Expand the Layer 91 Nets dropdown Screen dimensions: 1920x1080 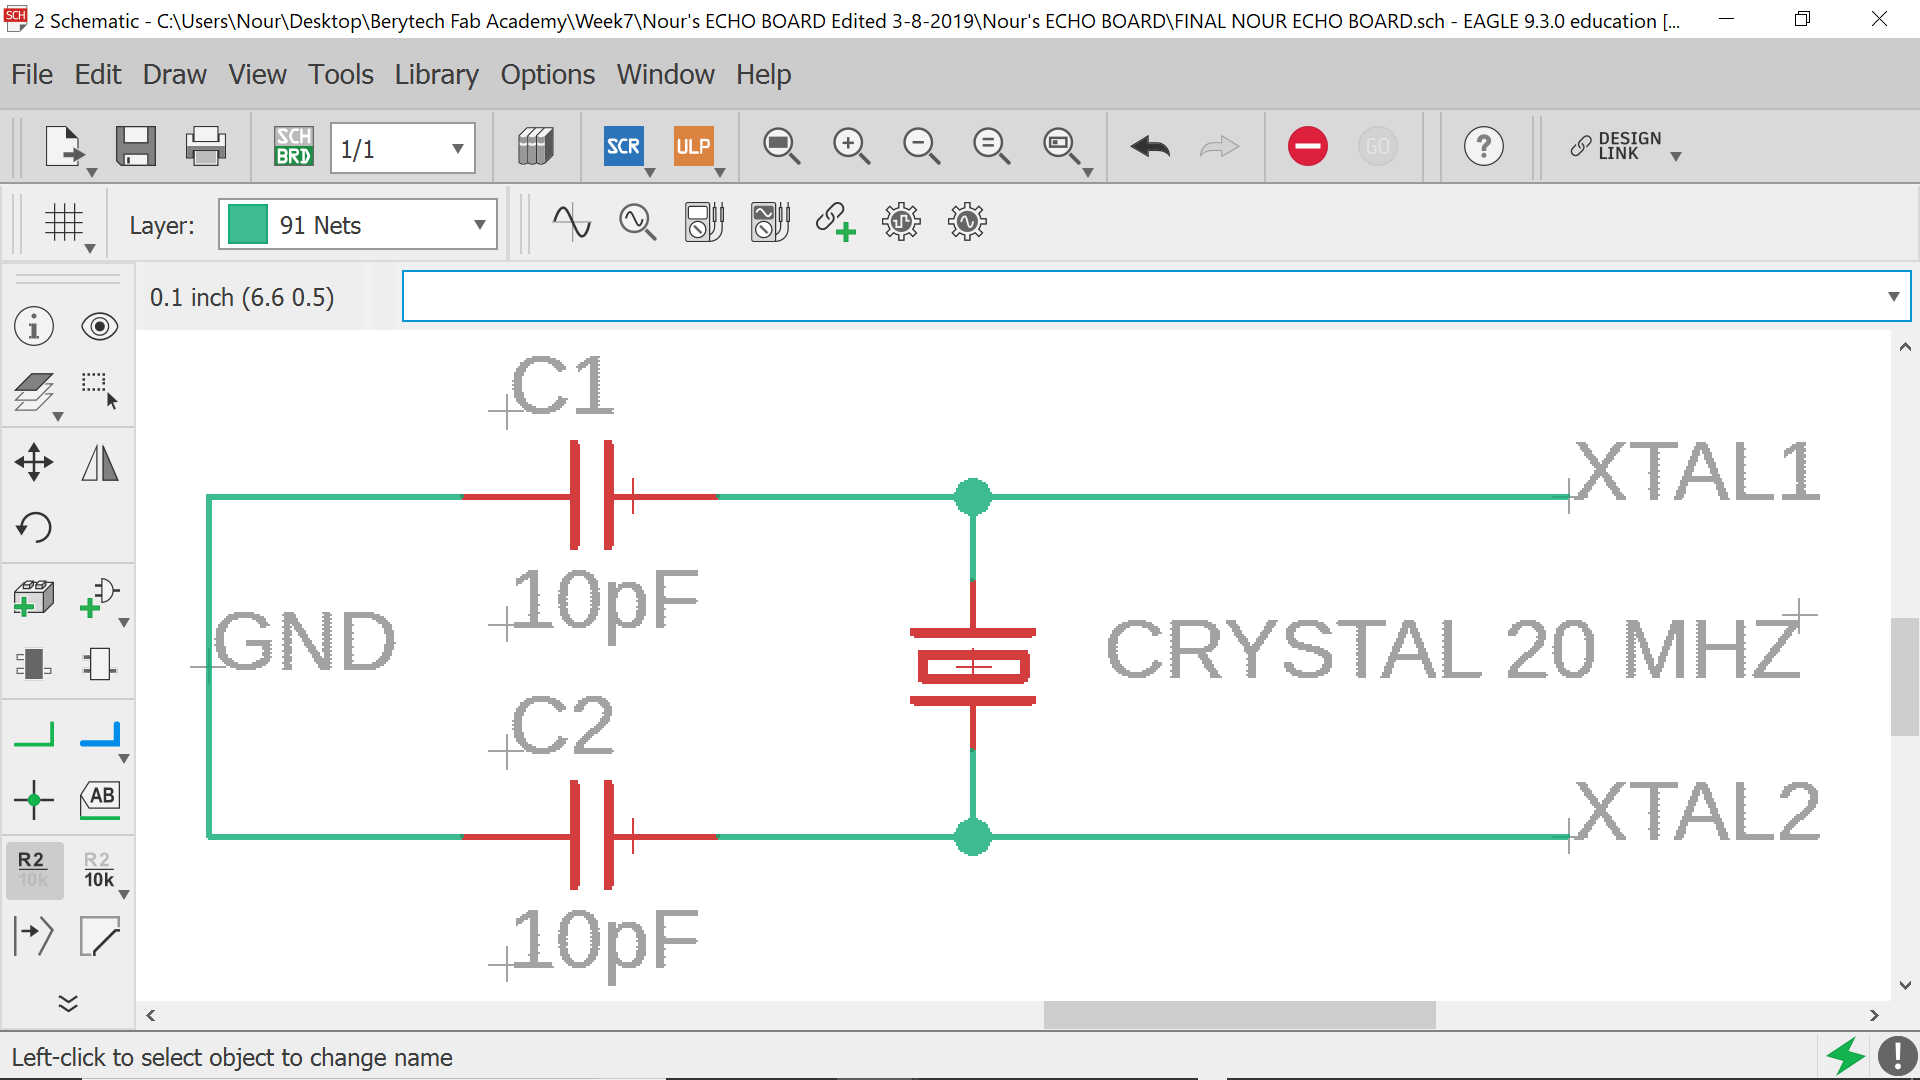click(479, 225)
